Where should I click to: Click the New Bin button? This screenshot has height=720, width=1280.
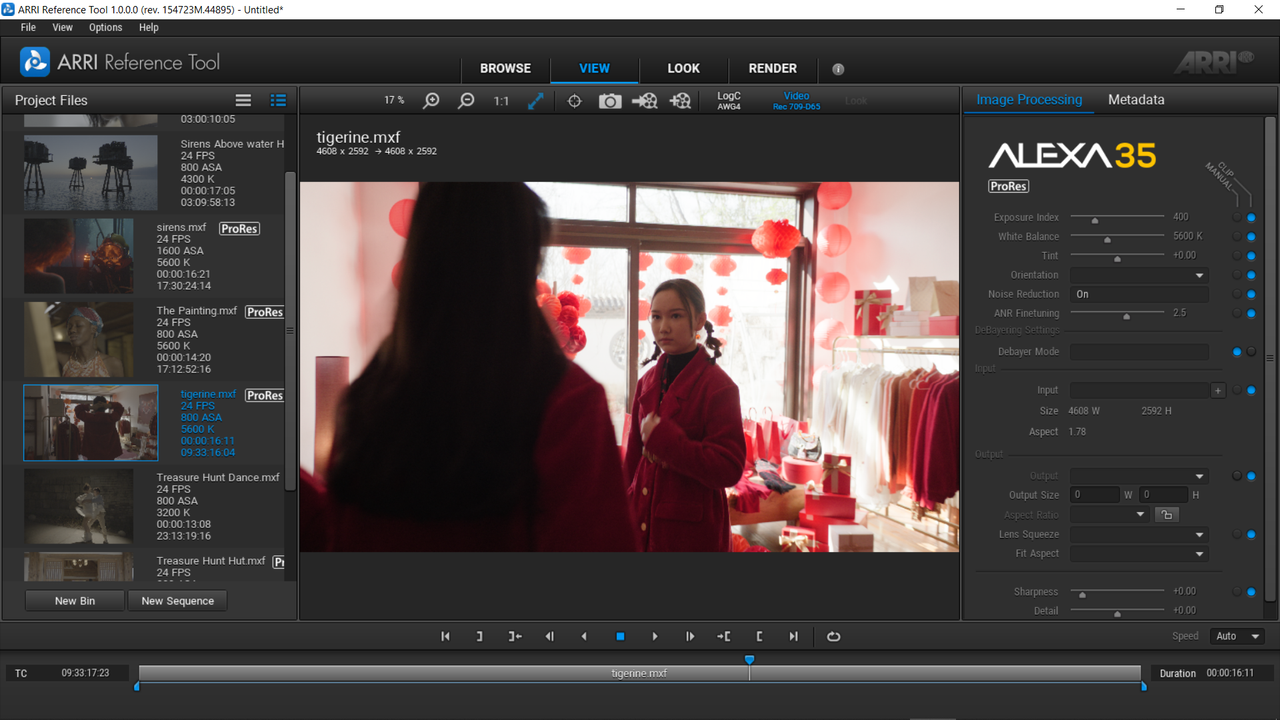click(x=75, y=601)
